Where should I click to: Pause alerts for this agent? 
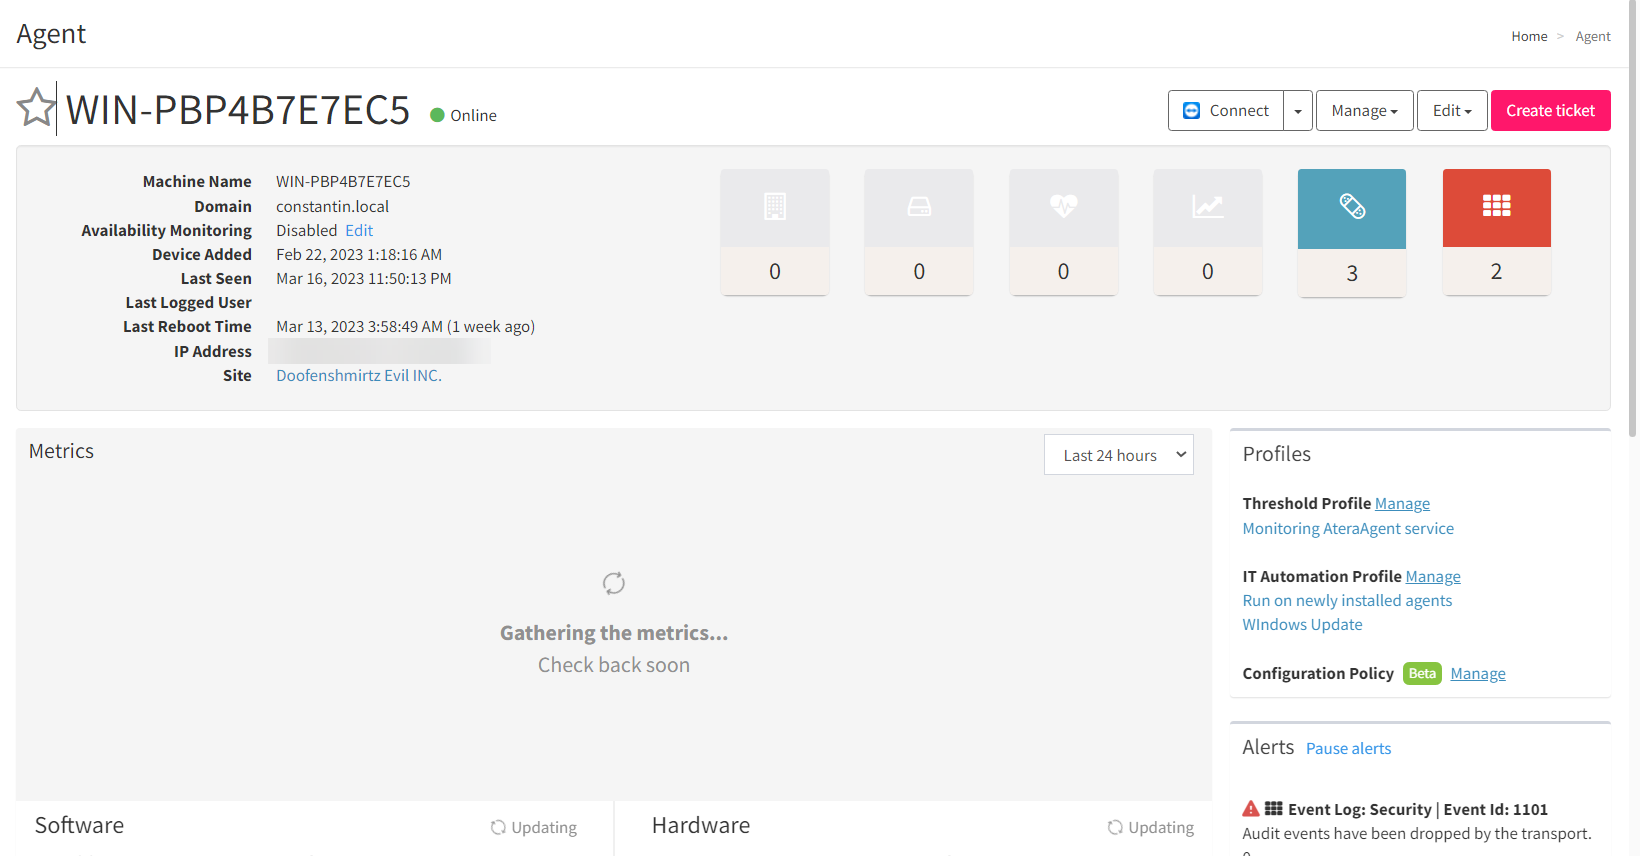[x=1348, y=749]
